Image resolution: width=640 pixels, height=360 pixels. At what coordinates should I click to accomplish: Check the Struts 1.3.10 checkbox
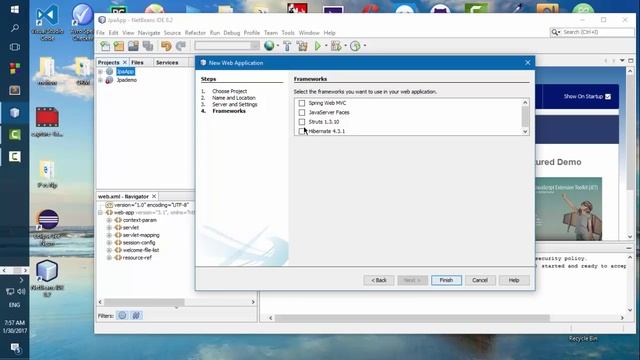click(x=302, y=122)
